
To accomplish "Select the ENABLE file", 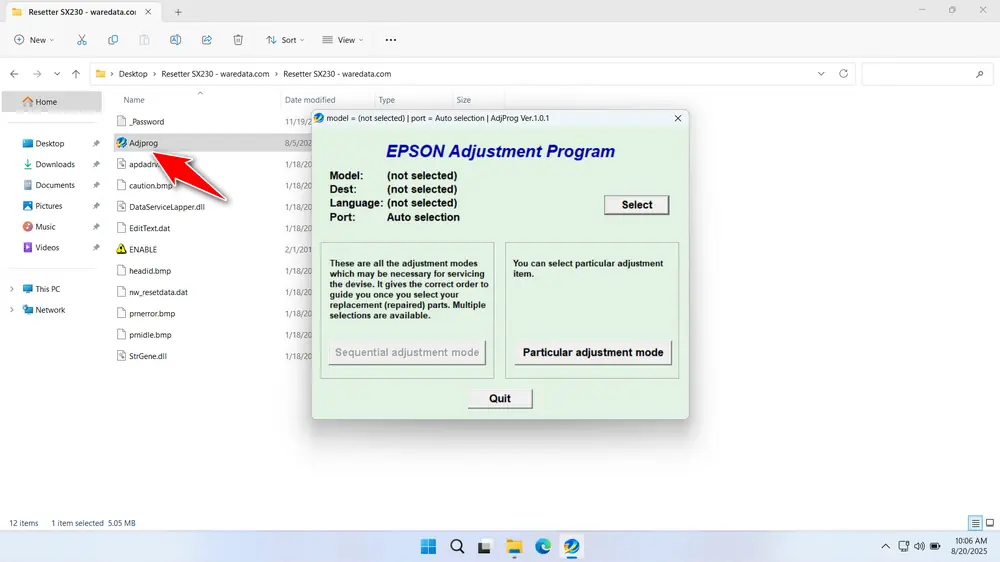I will click(x=142, y=249).
